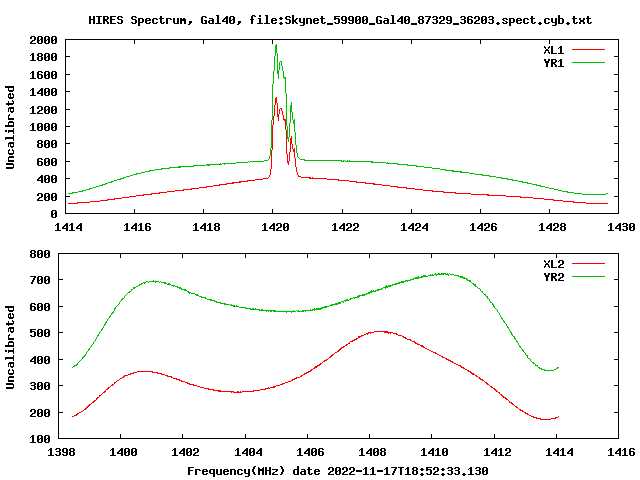Click the 1430 x-axis tick label
640x480 pixels.
coord(621,227)
